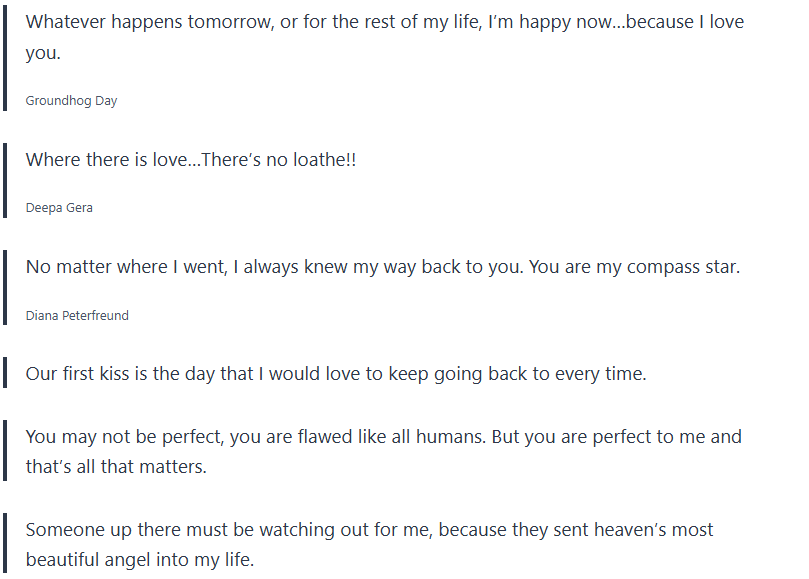Click the "Groundhog Day" attribution text
Screen dimensions: 809x579
71,101
